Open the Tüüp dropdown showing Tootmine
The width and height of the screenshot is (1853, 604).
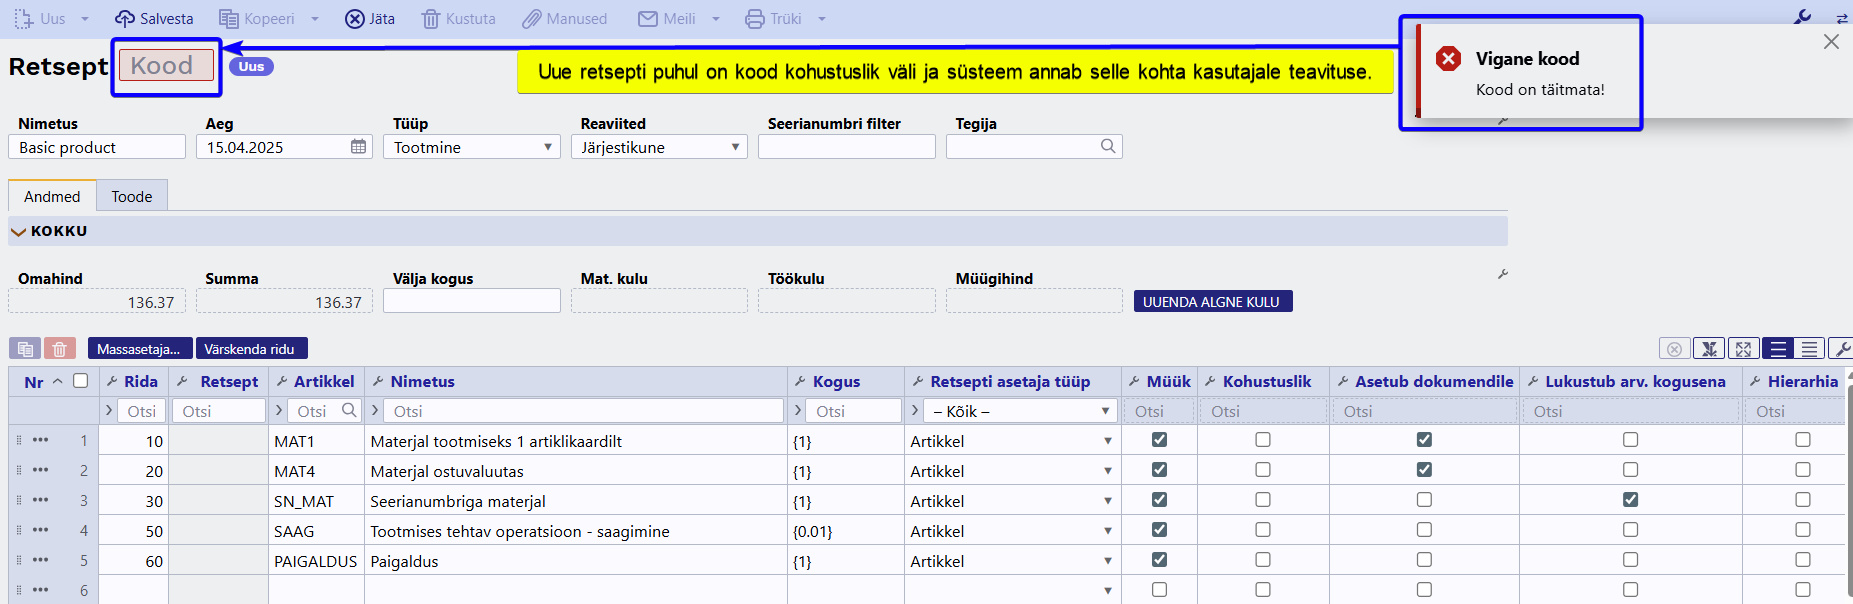tap(471, 147)
